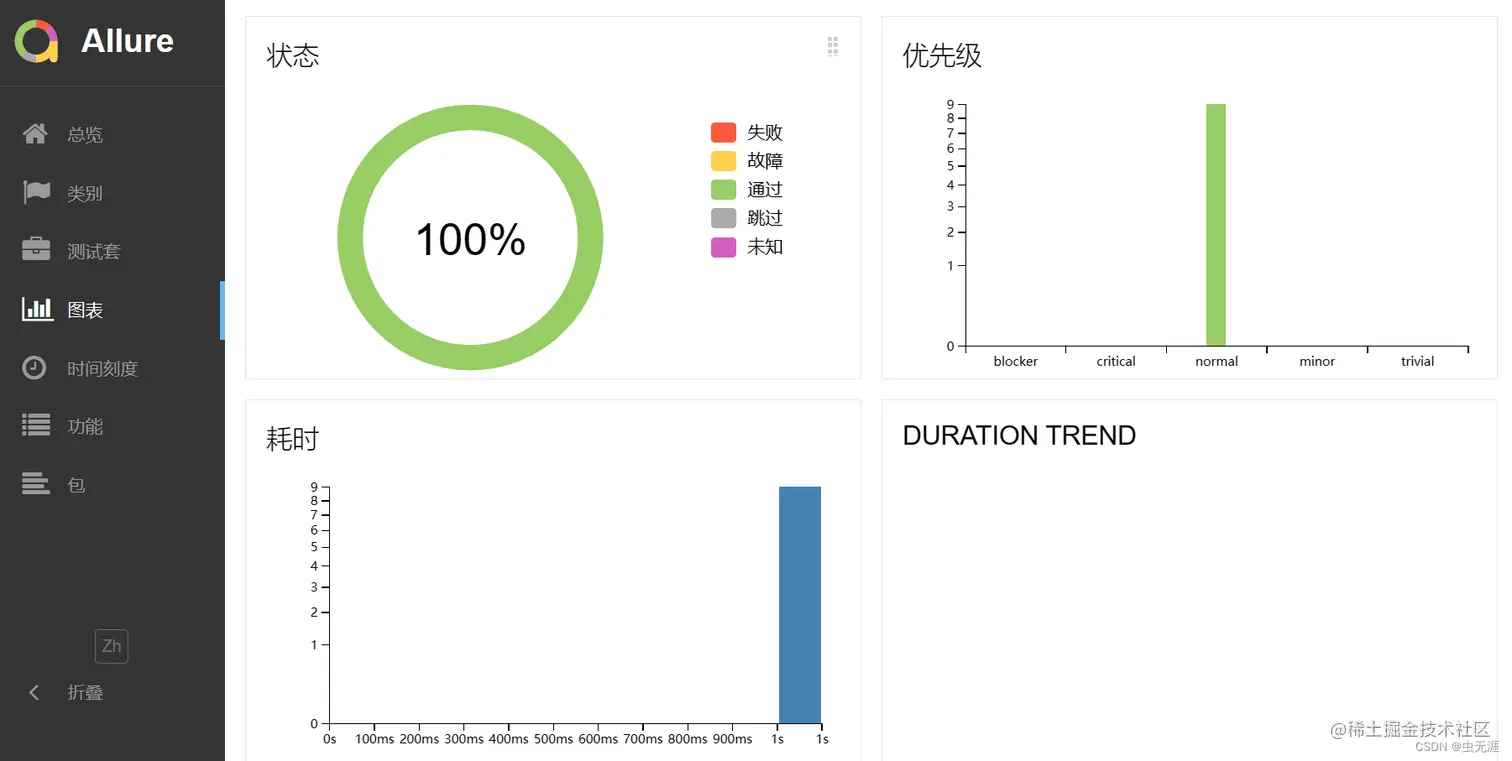
Task: Click the purple 未知 legend swatch
Action: pyautogui.click(x=723, y=246)
